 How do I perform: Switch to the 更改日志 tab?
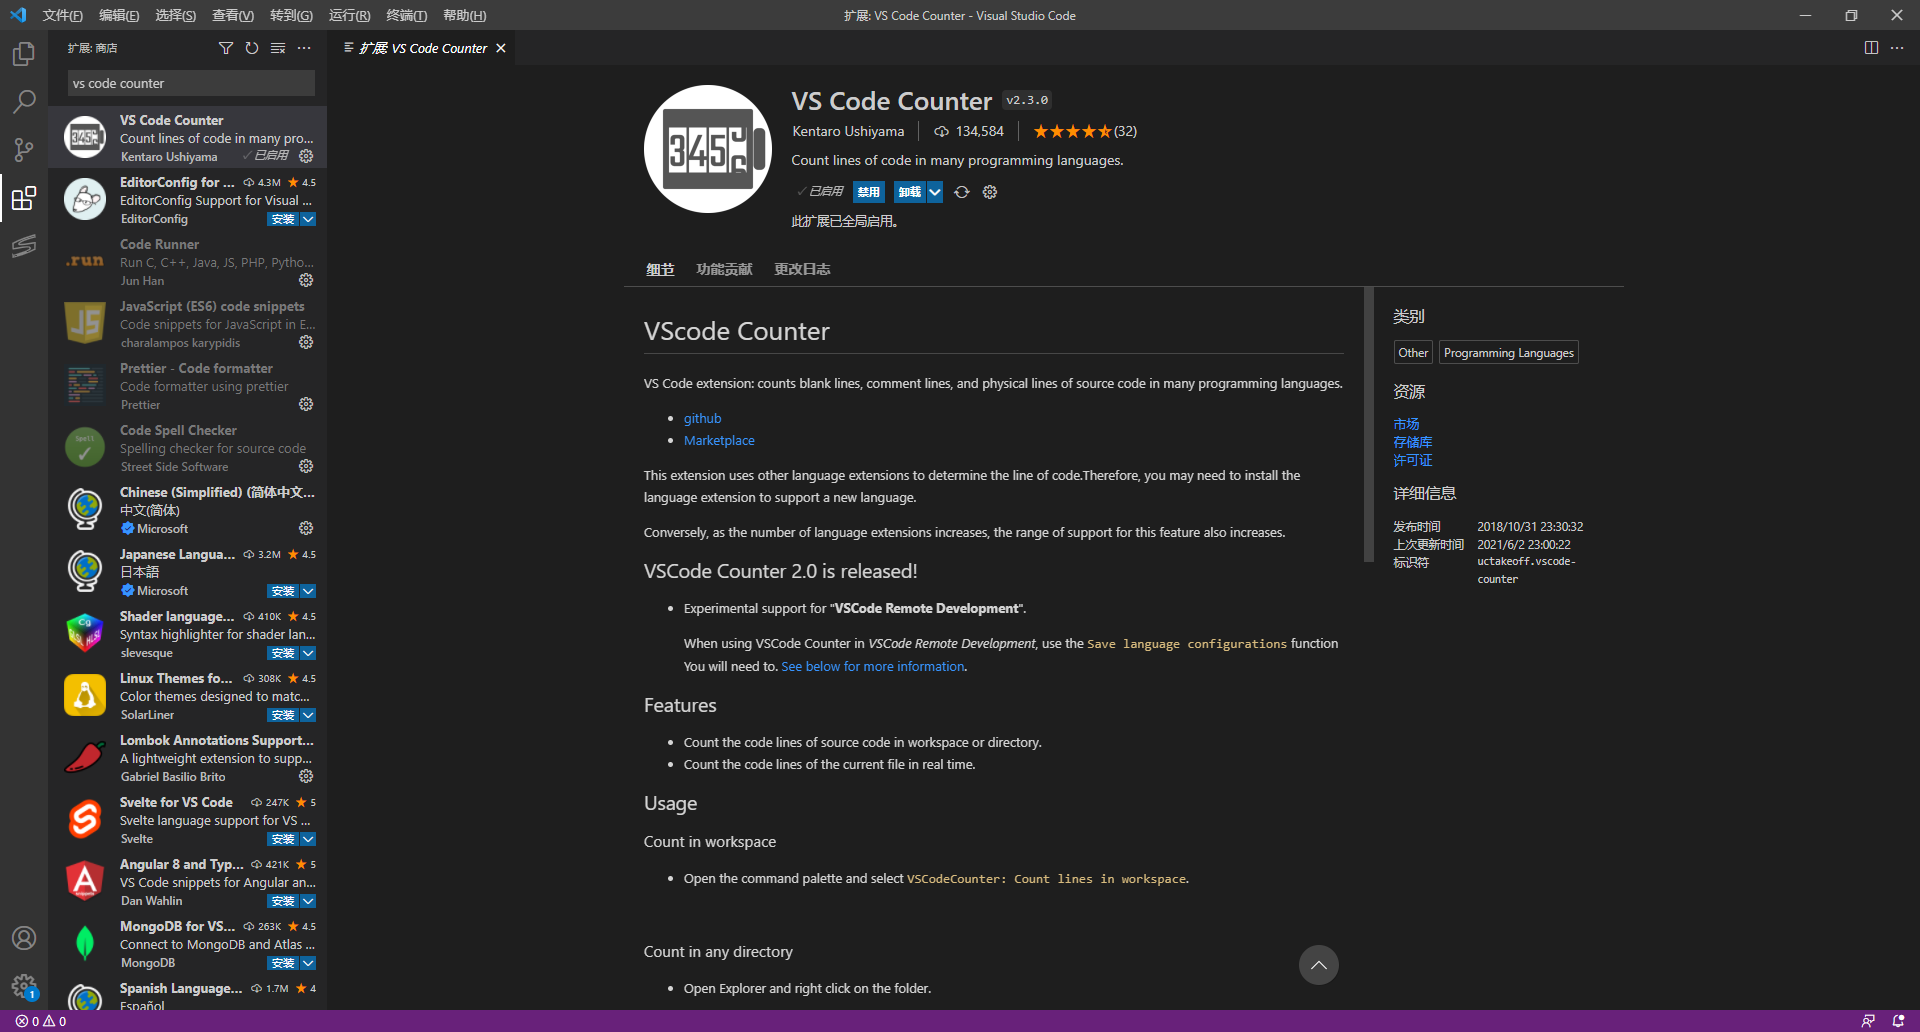pos(802,269)
